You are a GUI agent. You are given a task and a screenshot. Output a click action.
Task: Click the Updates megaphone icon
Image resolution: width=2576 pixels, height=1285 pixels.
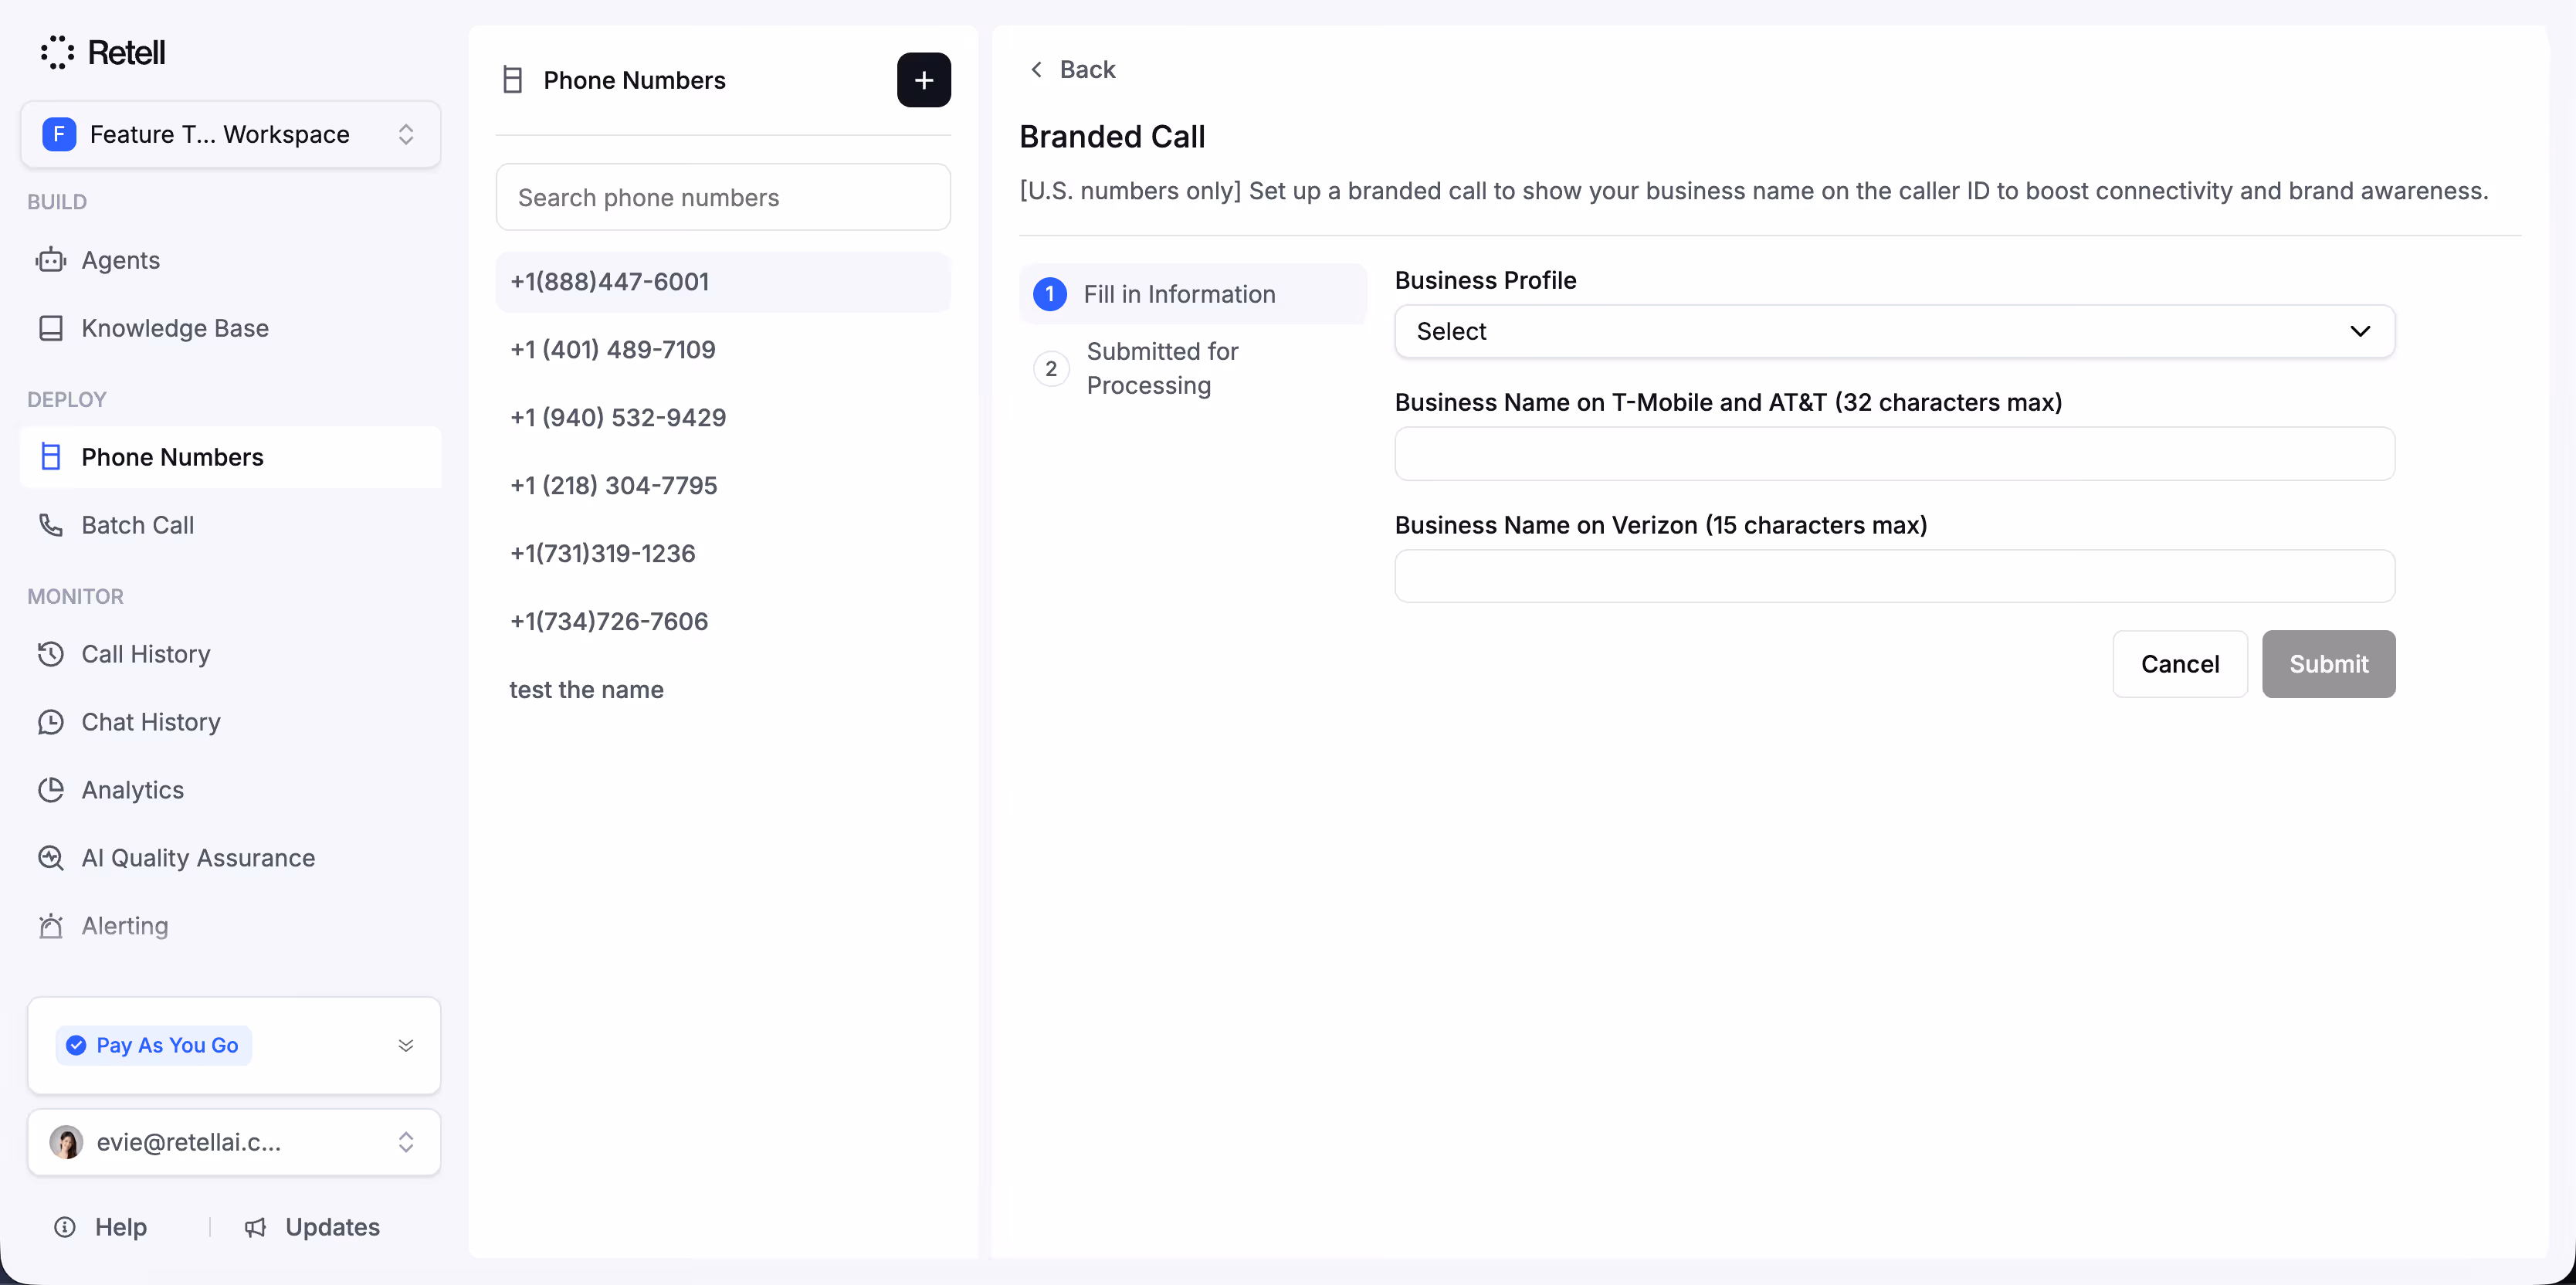pyautogui.click(x=256, y=1227)
